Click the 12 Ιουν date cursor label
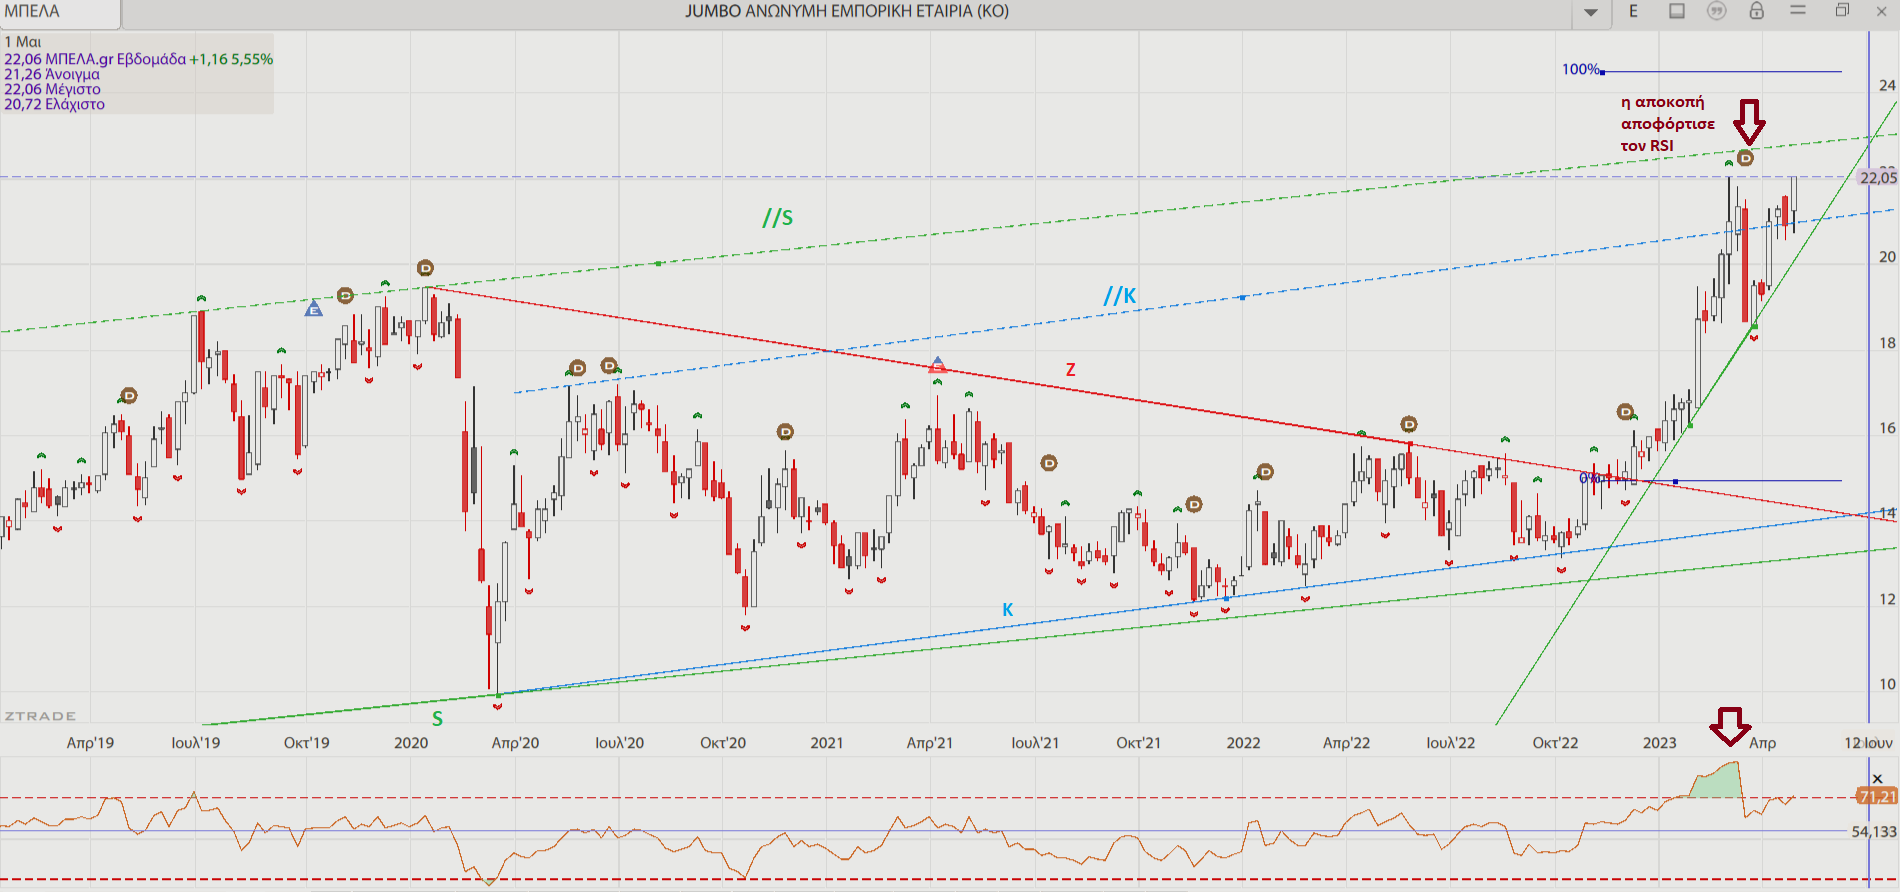Screen dimensions: 1900x892 point(1868,743)
